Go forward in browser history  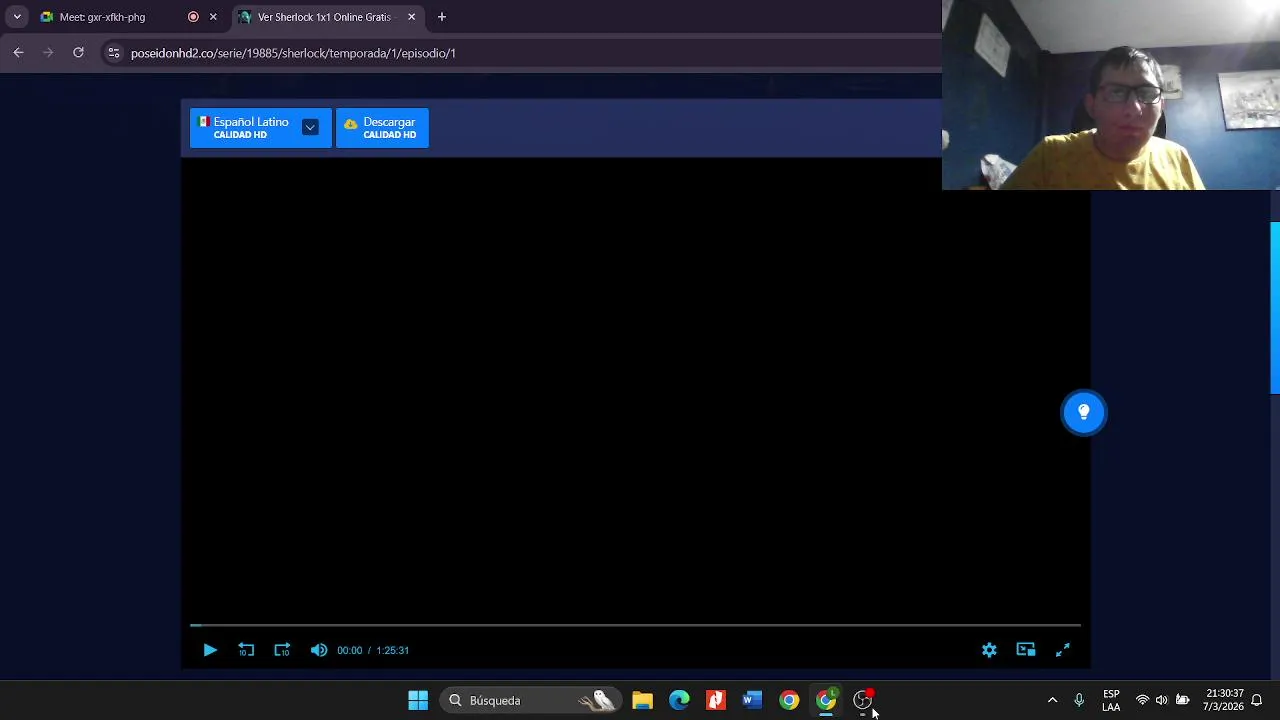tap(48, 53)
